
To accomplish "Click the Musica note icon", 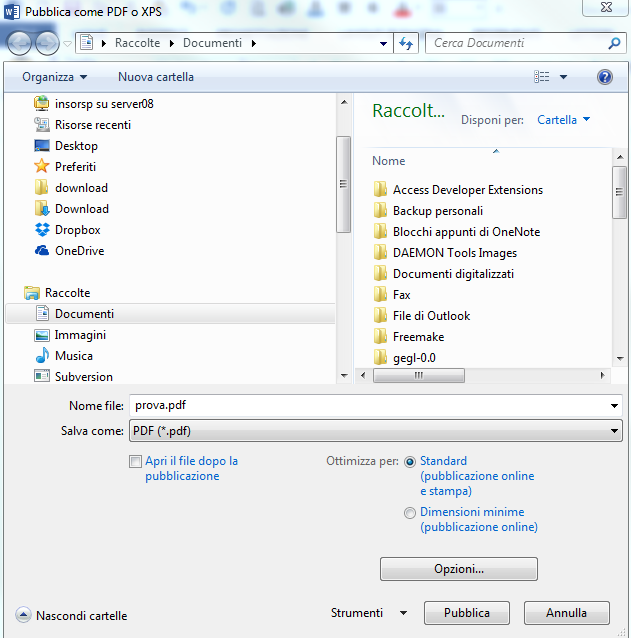I will click(x=42, y=356).
